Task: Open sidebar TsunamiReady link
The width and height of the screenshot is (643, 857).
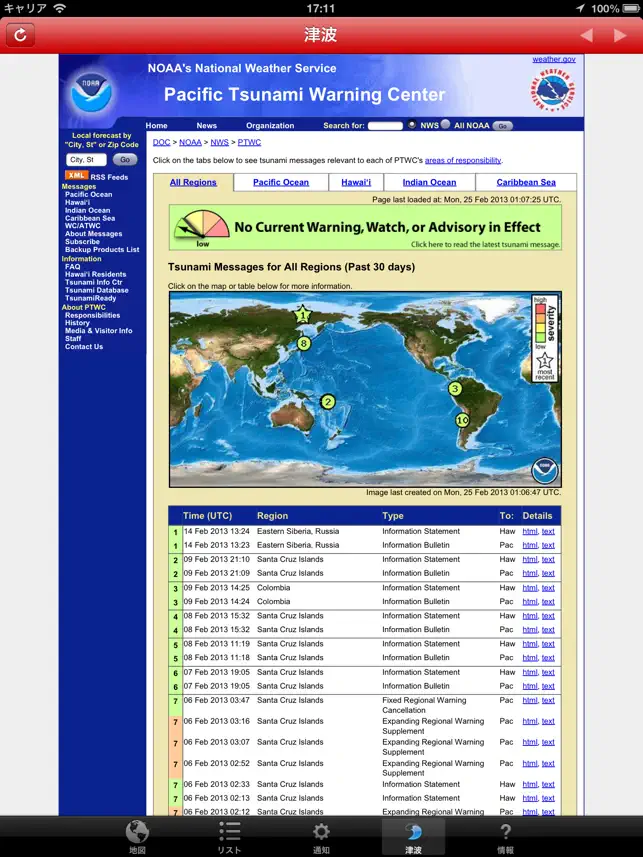Action: coord(91,298)
